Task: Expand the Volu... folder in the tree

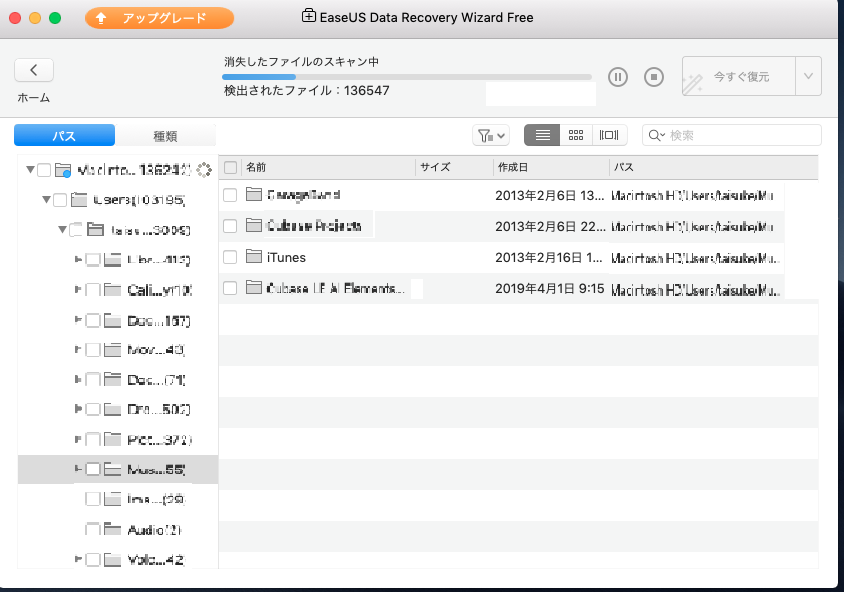Action: pos(78,559)
